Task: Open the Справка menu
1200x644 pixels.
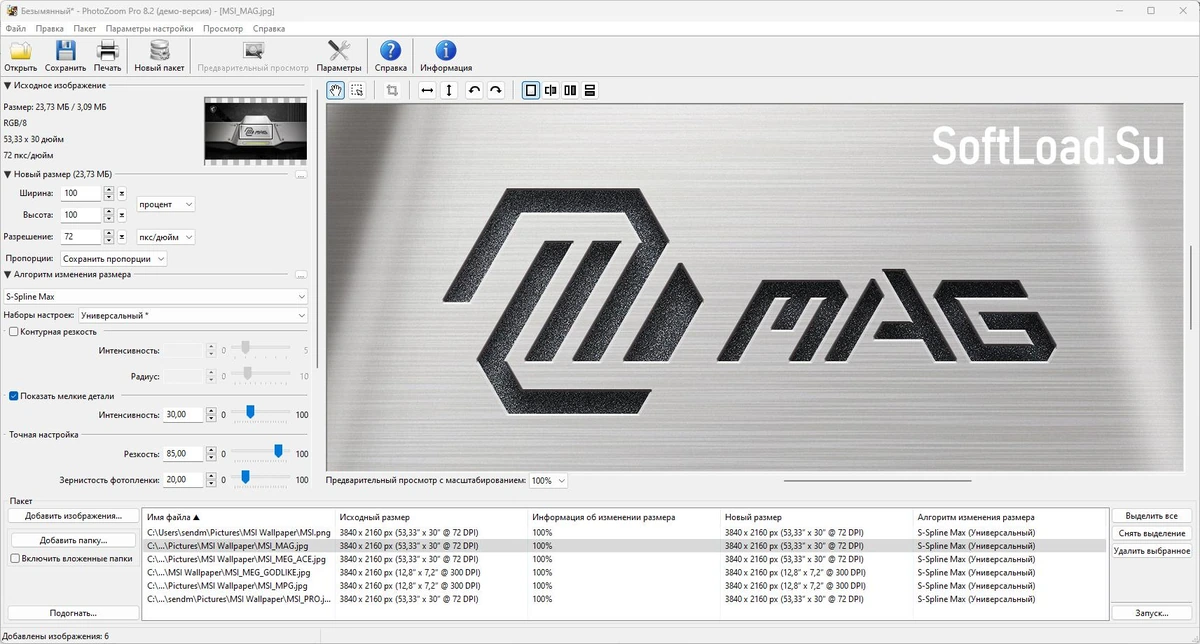Action: pos(269,29)
